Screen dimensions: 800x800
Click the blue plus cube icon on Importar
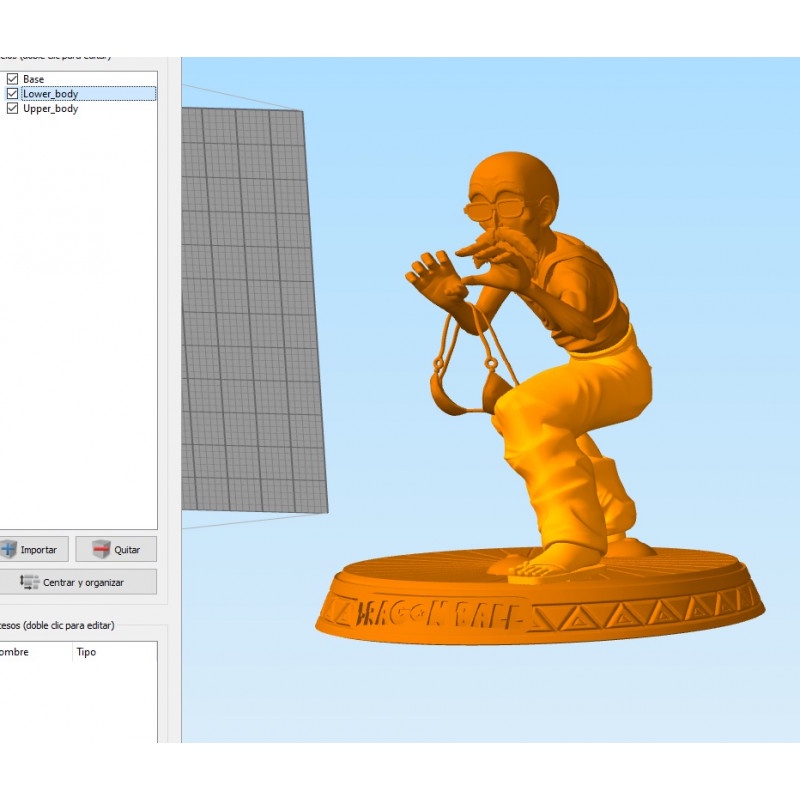10,549
